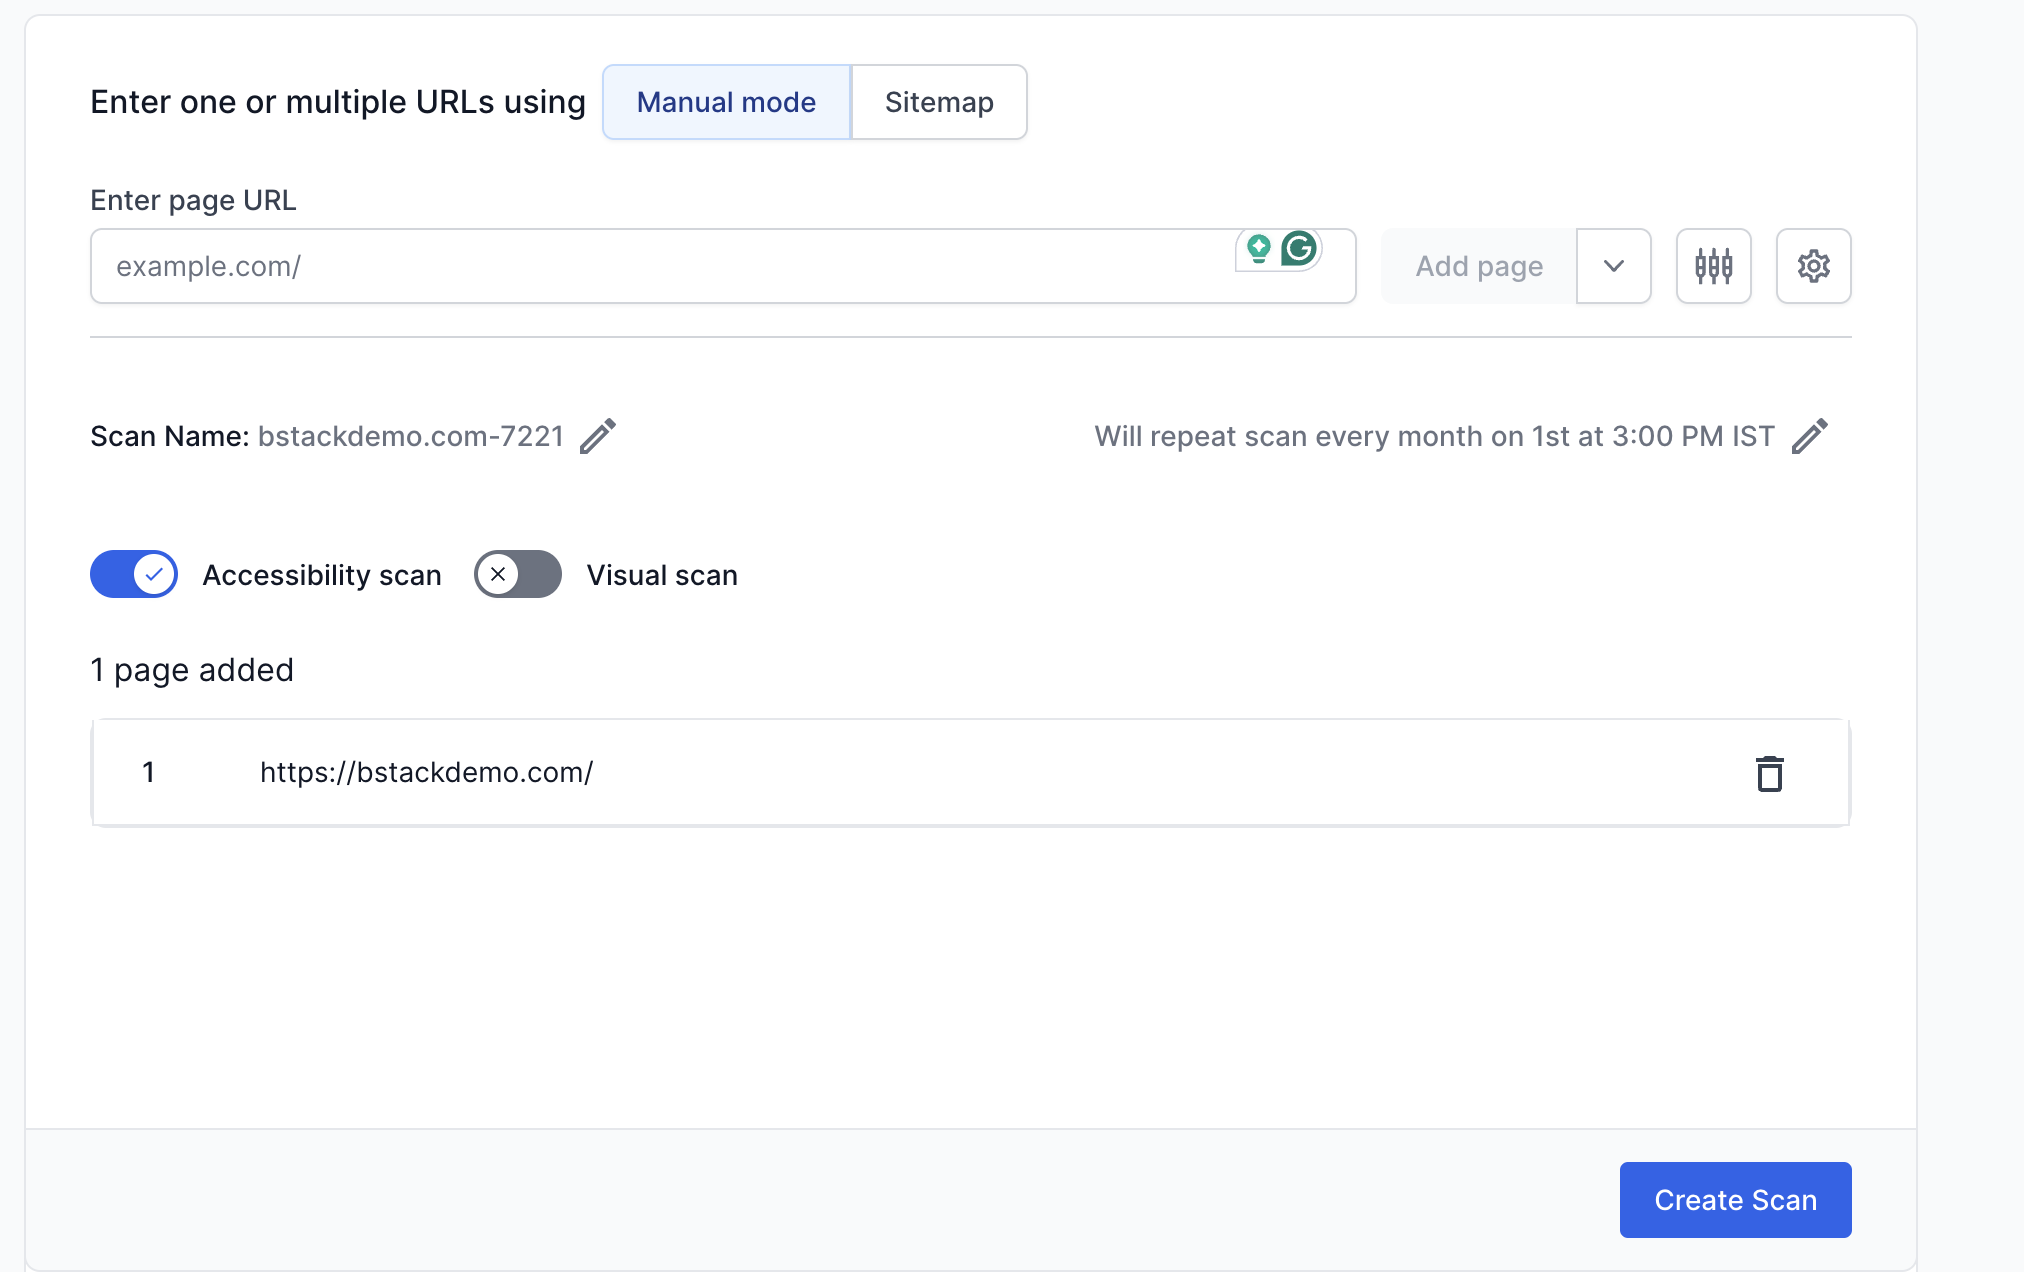Click the Visual scan label
This screenshot has height=1272, width=2024.
point(662,575)
